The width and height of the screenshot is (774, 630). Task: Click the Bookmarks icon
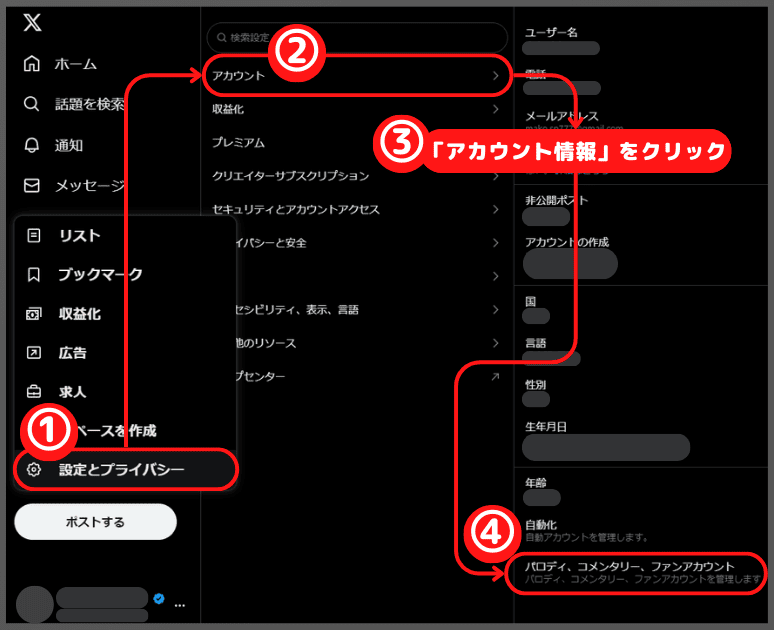point(34,274)
